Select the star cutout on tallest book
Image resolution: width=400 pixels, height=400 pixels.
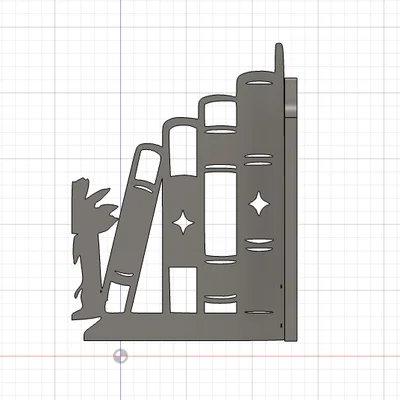[x=259, y=203]
